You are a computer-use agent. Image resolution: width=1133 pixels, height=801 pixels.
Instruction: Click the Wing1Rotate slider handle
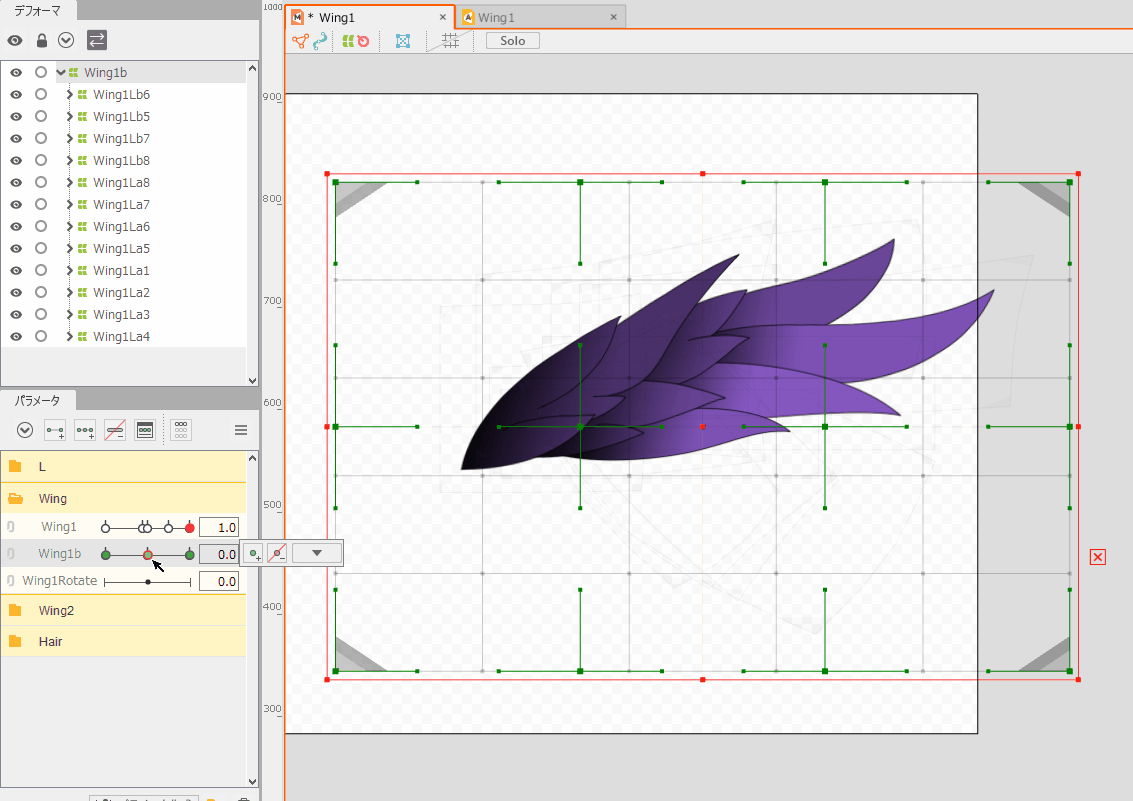coord(148,581)
